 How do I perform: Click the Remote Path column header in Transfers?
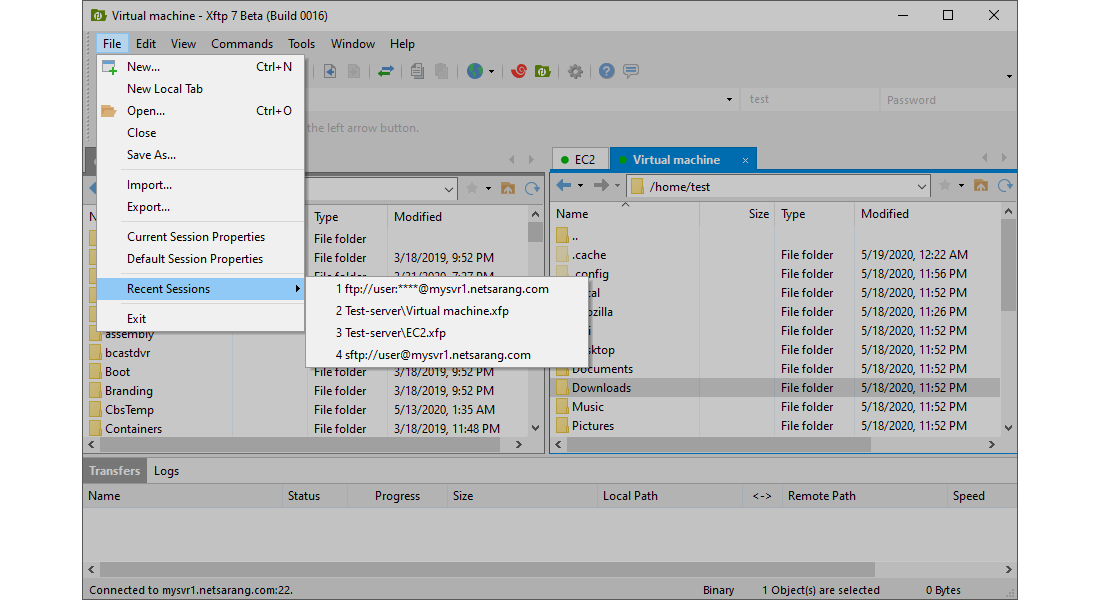[x=864, y=496]
